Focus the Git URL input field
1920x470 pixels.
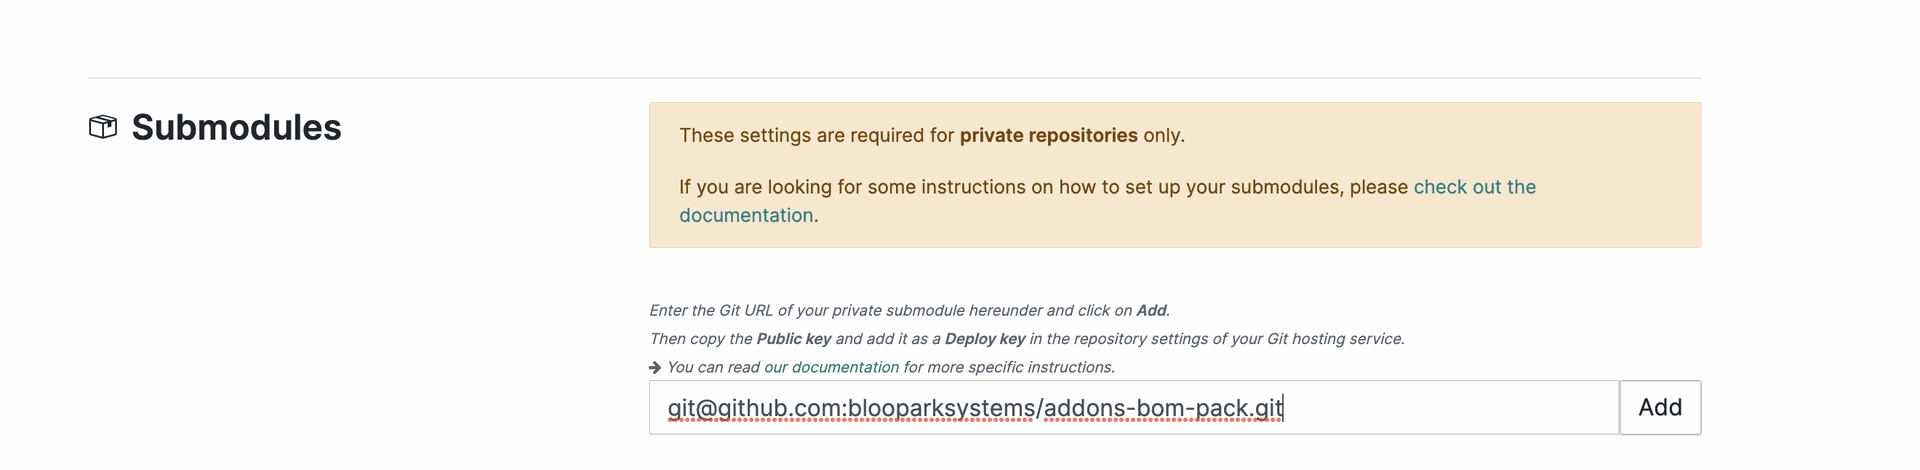1134,407
